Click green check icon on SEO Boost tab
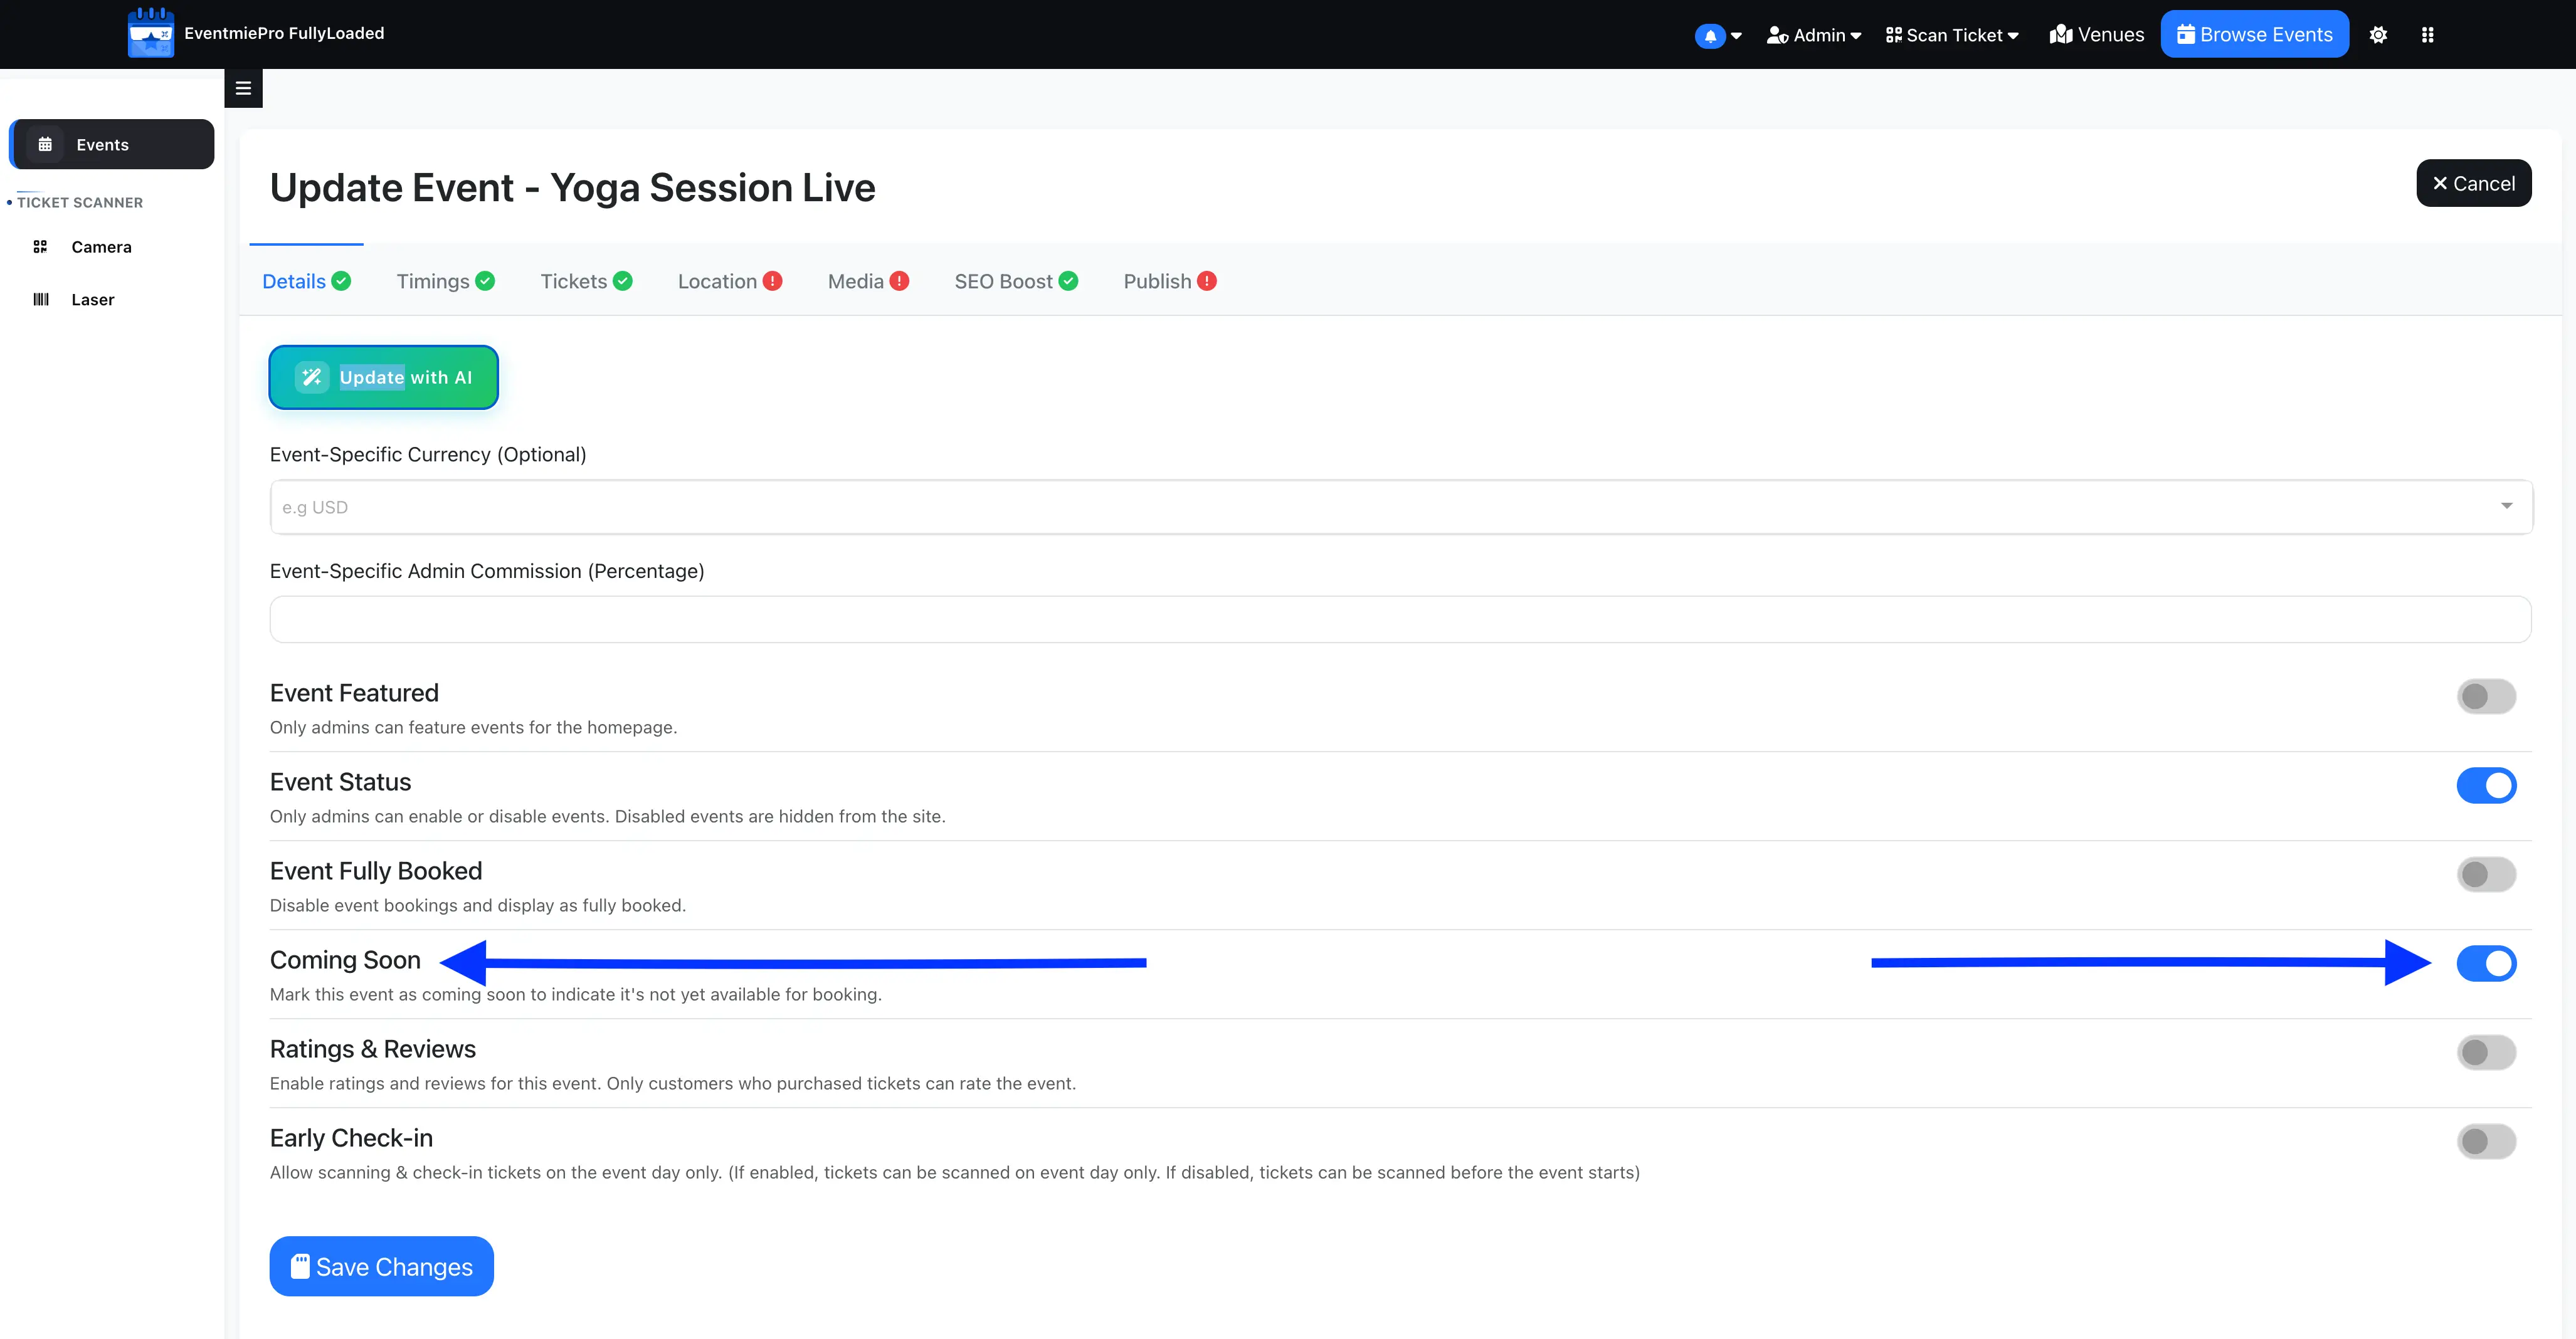This screenshot has height=1339, width=2576. click(x=1068, y=281)
